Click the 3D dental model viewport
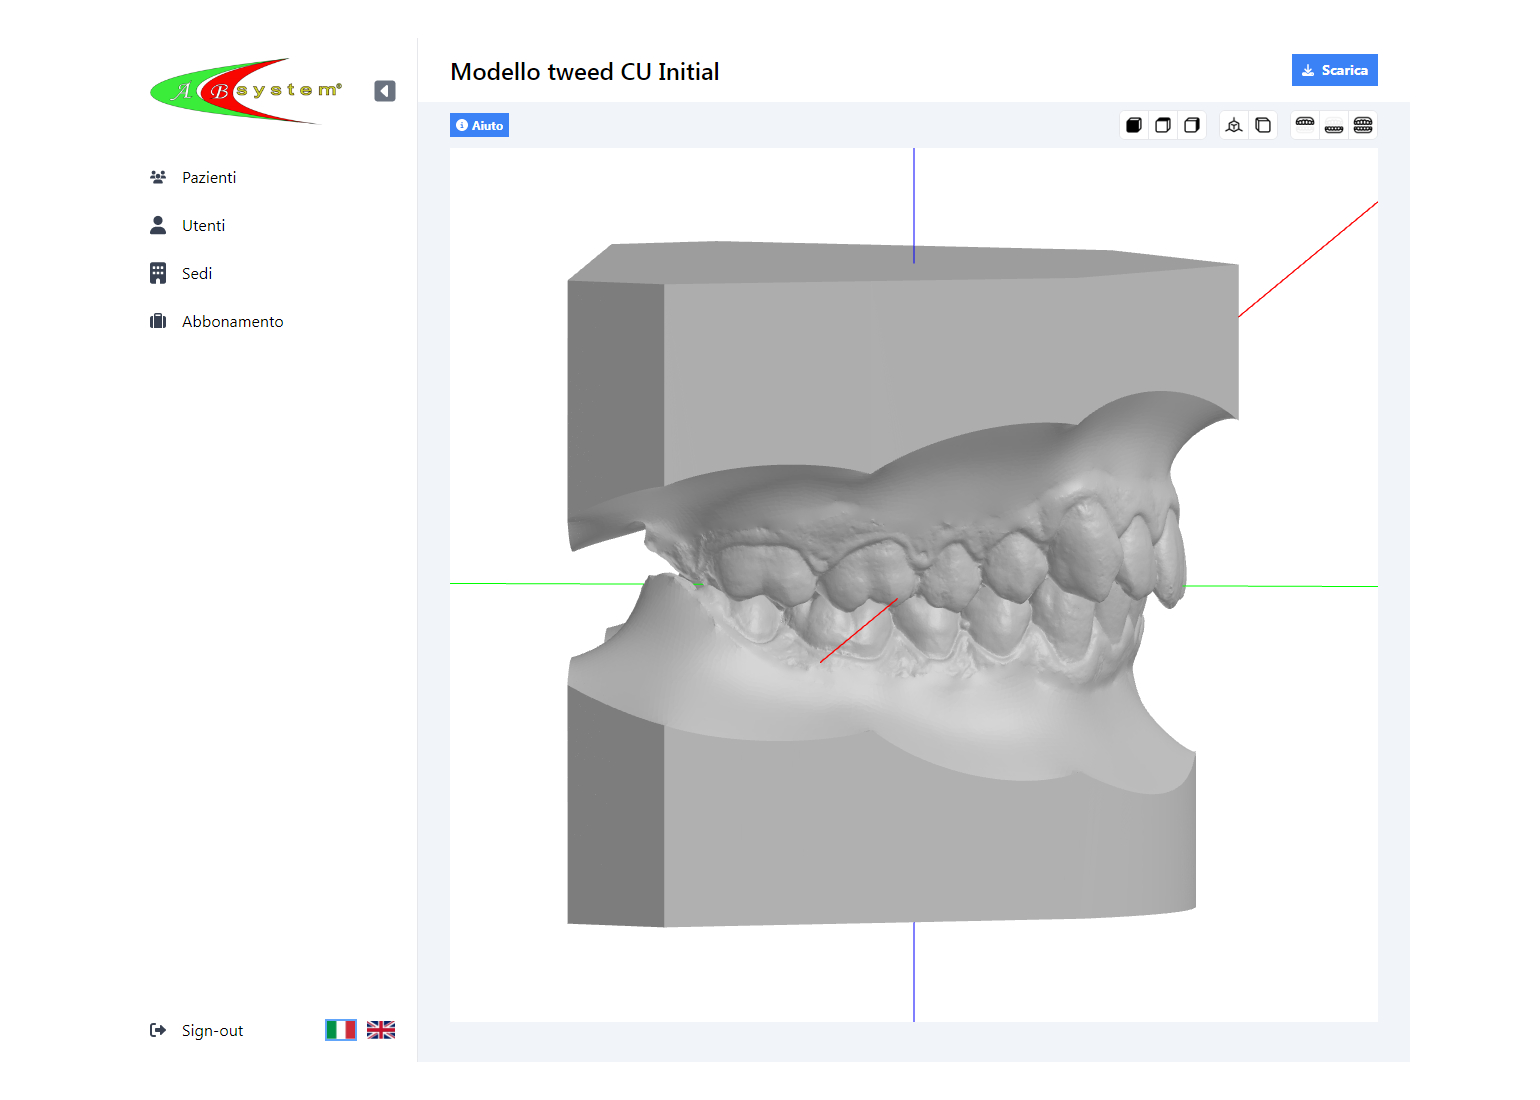The width and height of the screenshot is (1540, 1100). coord(914,585)
